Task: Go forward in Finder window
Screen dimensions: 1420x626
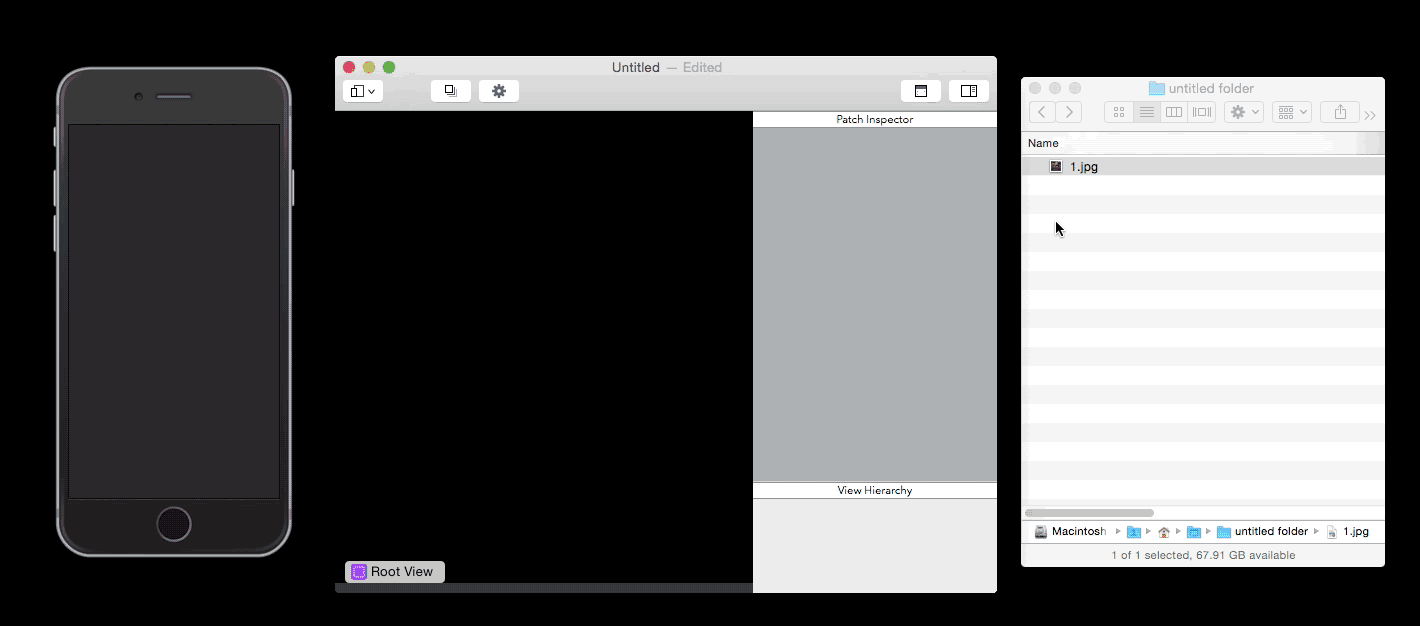Action: coord(1069,112)
